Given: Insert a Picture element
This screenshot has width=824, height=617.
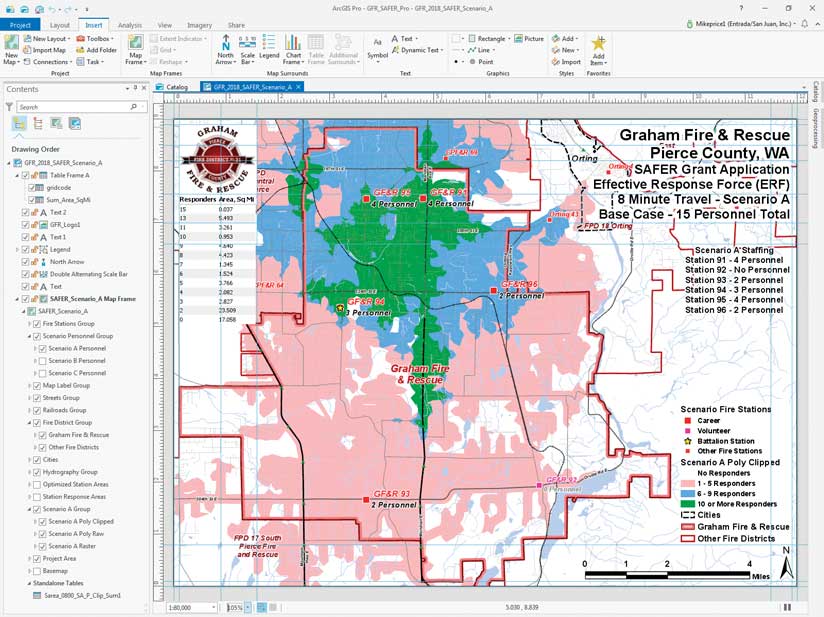Looking at the screenshot, I should pyautogui.click(x=529, y=39).
